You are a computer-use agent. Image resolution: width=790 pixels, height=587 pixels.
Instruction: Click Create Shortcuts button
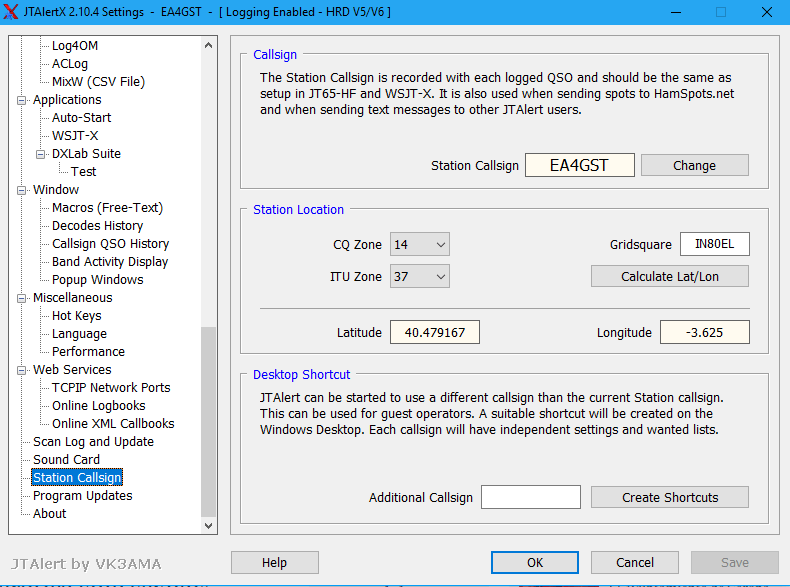tap(670, 498)
